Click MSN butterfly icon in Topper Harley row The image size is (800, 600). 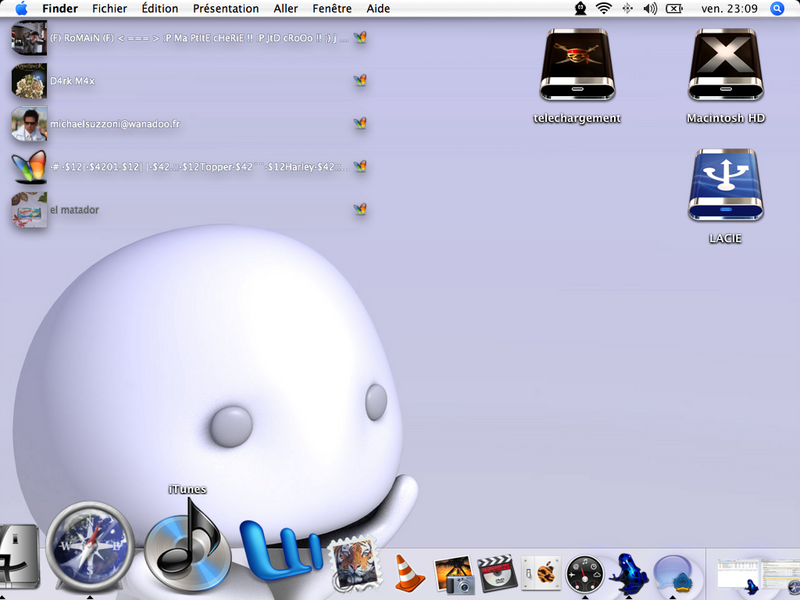pyautogui.click(x=360, y=166)
